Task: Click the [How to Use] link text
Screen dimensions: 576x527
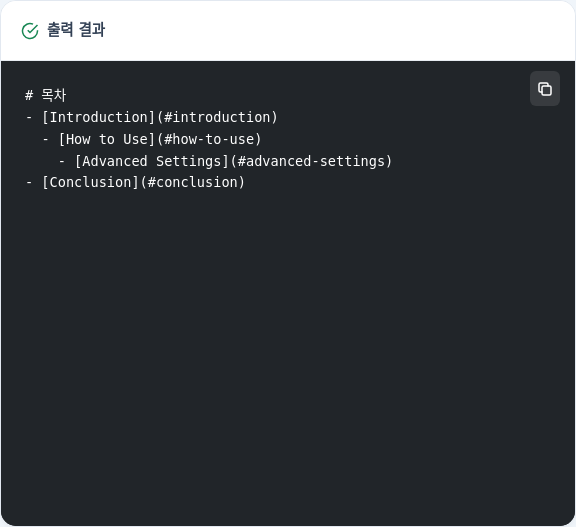Action: (107, 139)
